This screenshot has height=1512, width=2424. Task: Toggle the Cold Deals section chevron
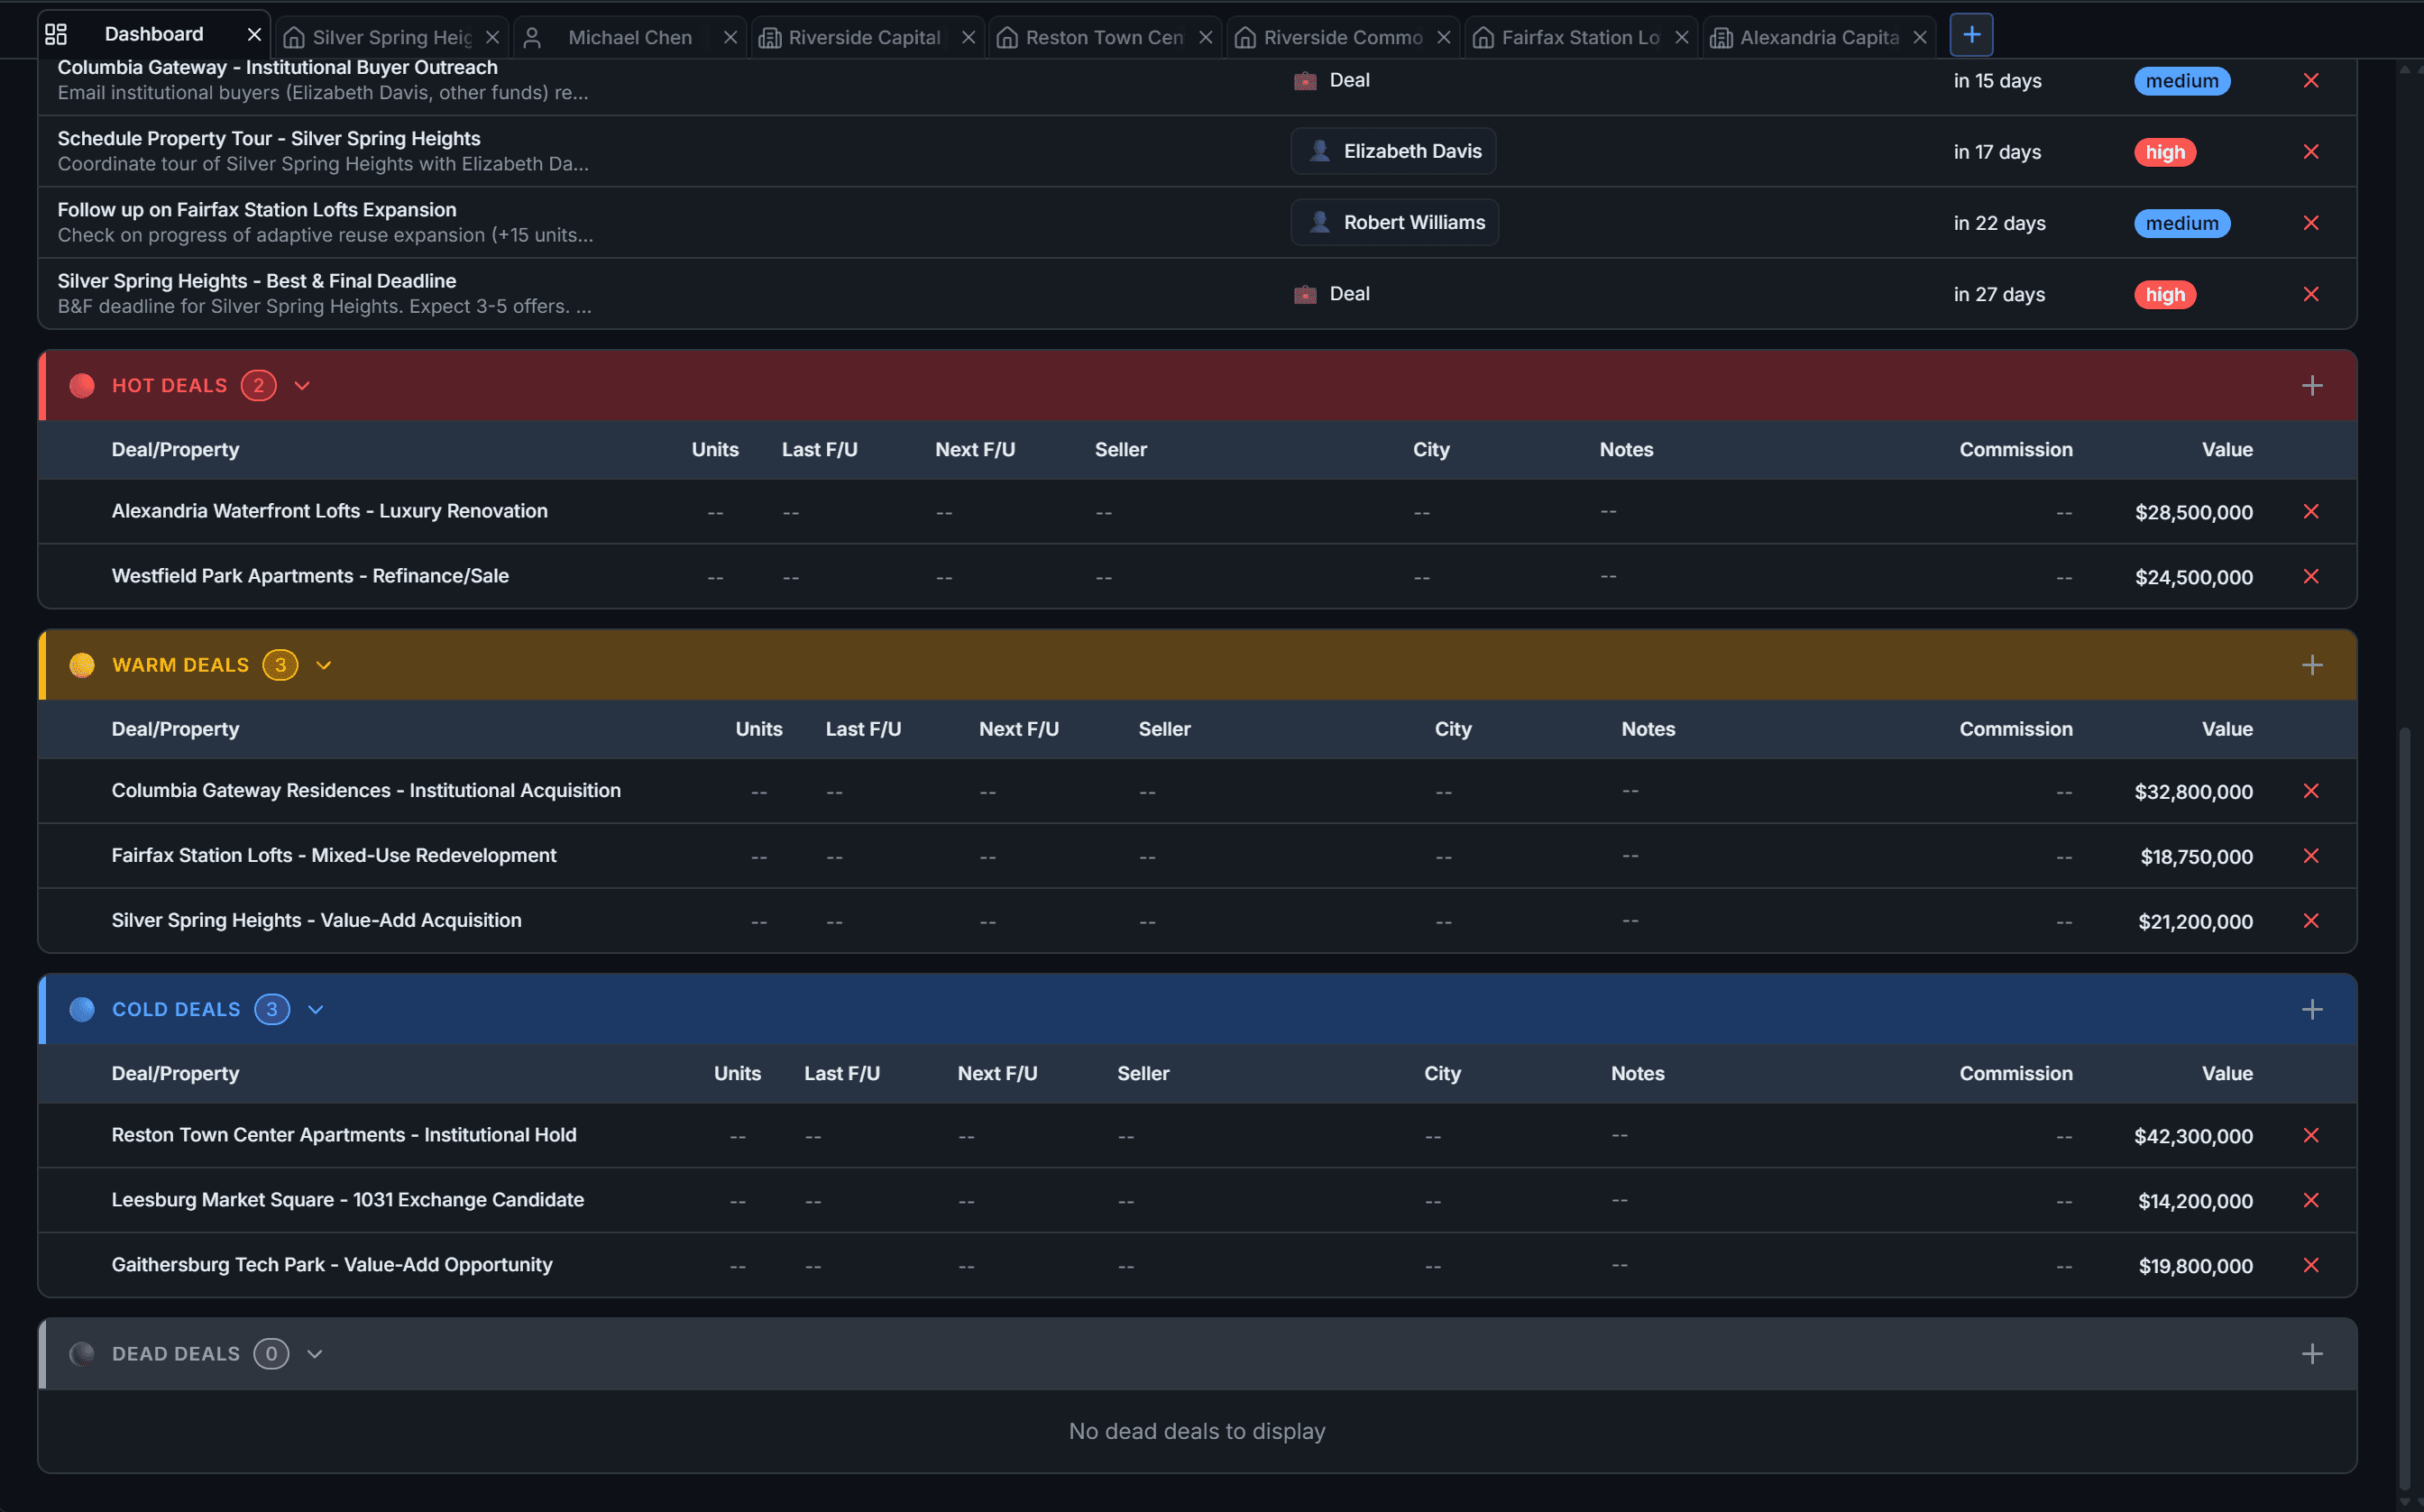coord(316,1010)
